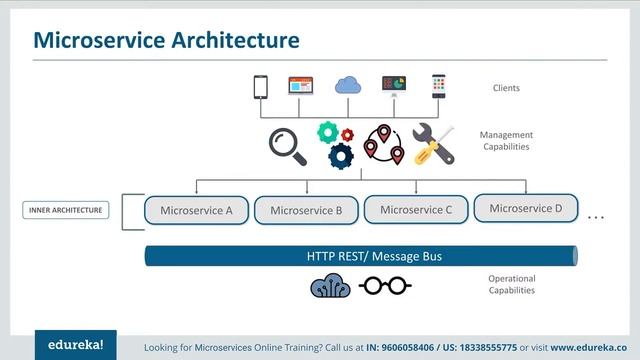Click the smartphone client icon
640x360 pixels.
click(261, 87)
